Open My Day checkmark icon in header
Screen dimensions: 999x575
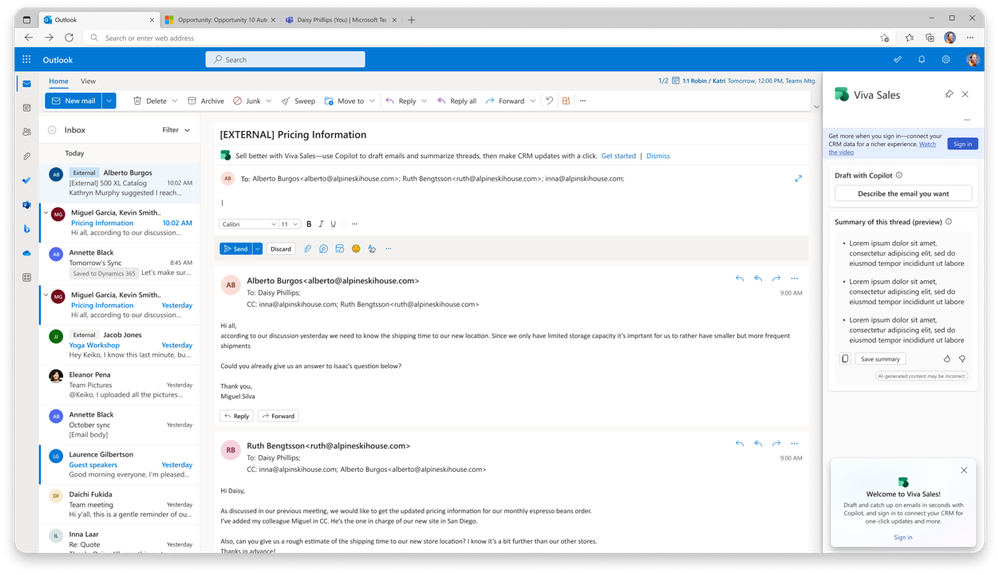(897, 59)
